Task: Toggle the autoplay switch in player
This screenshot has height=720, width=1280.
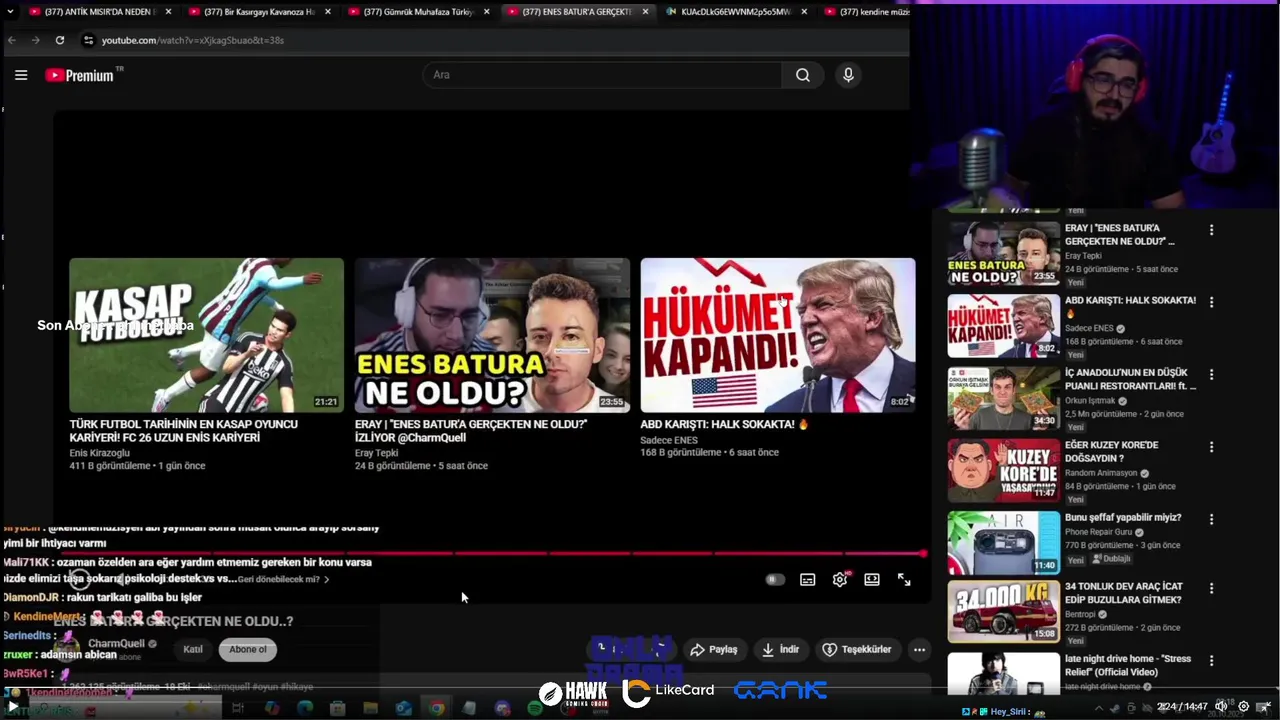Action: pos(775,579)
